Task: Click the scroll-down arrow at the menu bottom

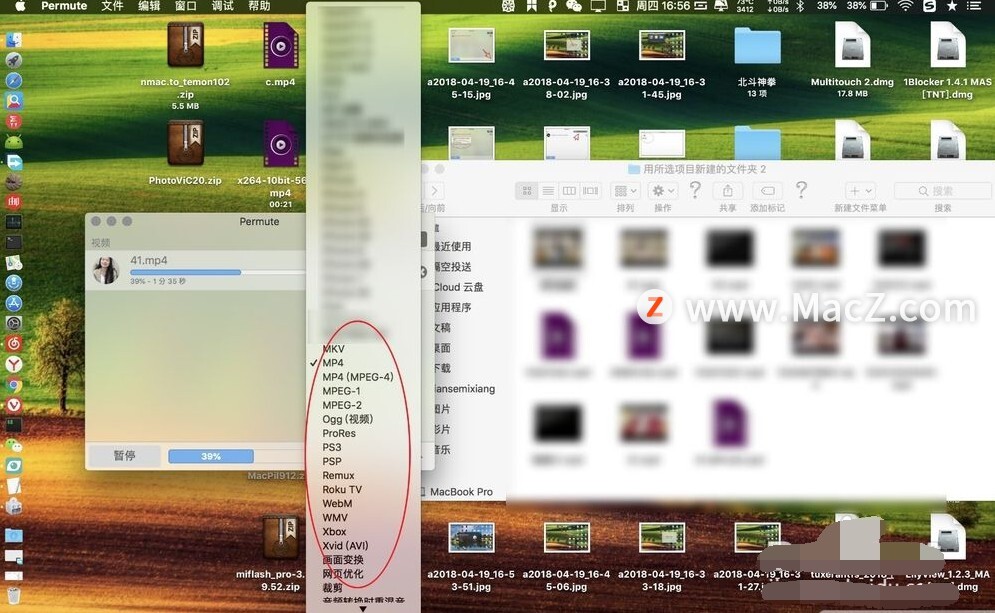Action: (x=363, y=609)
